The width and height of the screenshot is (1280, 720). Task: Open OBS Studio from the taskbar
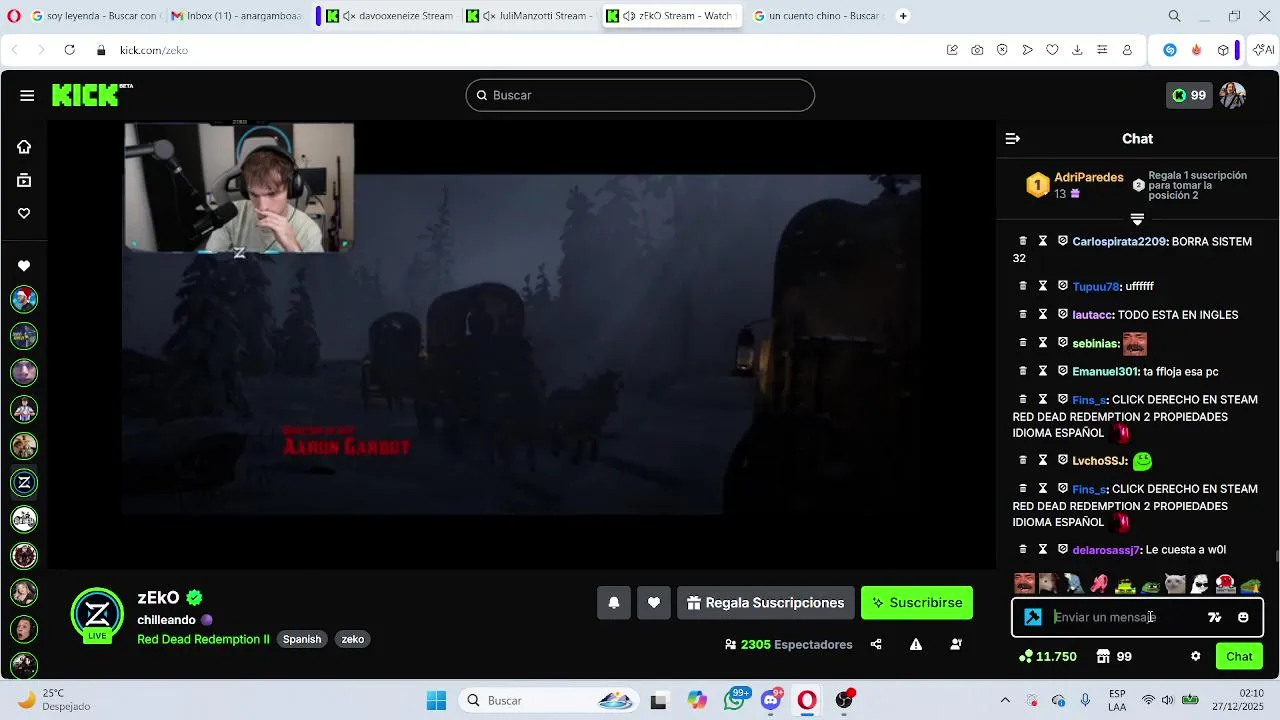tap(845, 701)
